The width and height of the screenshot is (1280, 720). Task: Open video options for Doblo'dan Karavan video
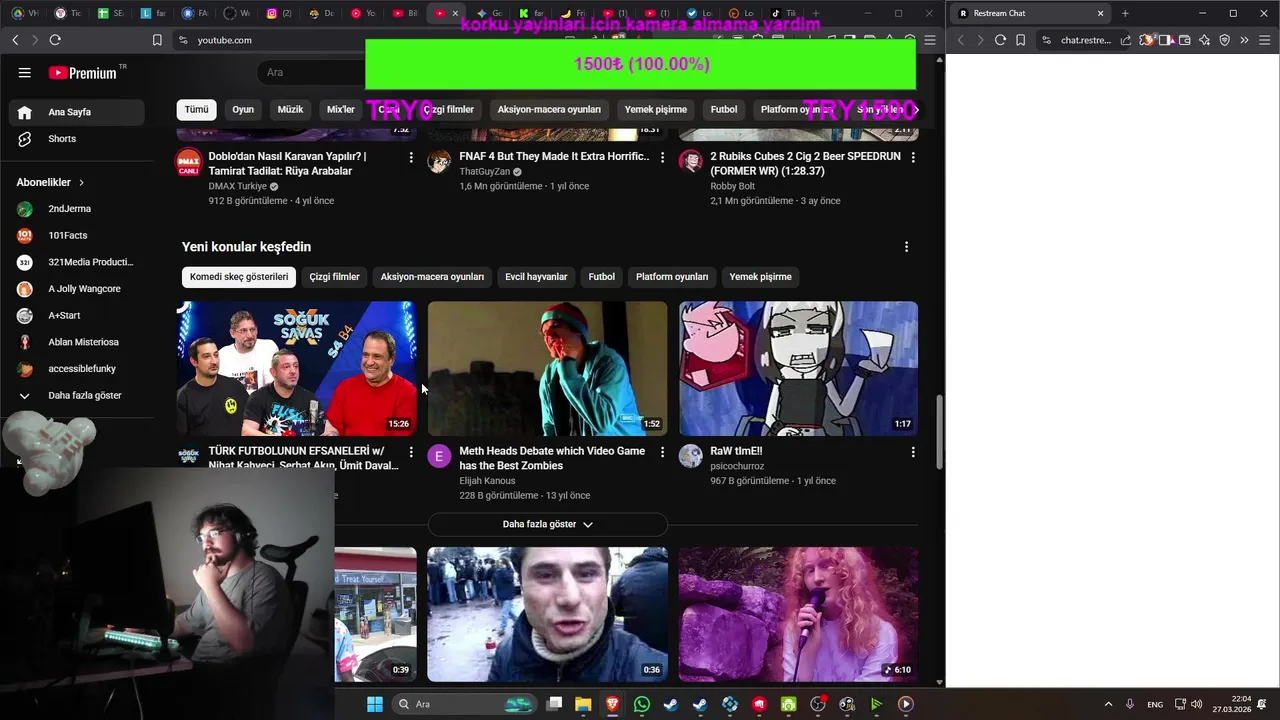411,157
